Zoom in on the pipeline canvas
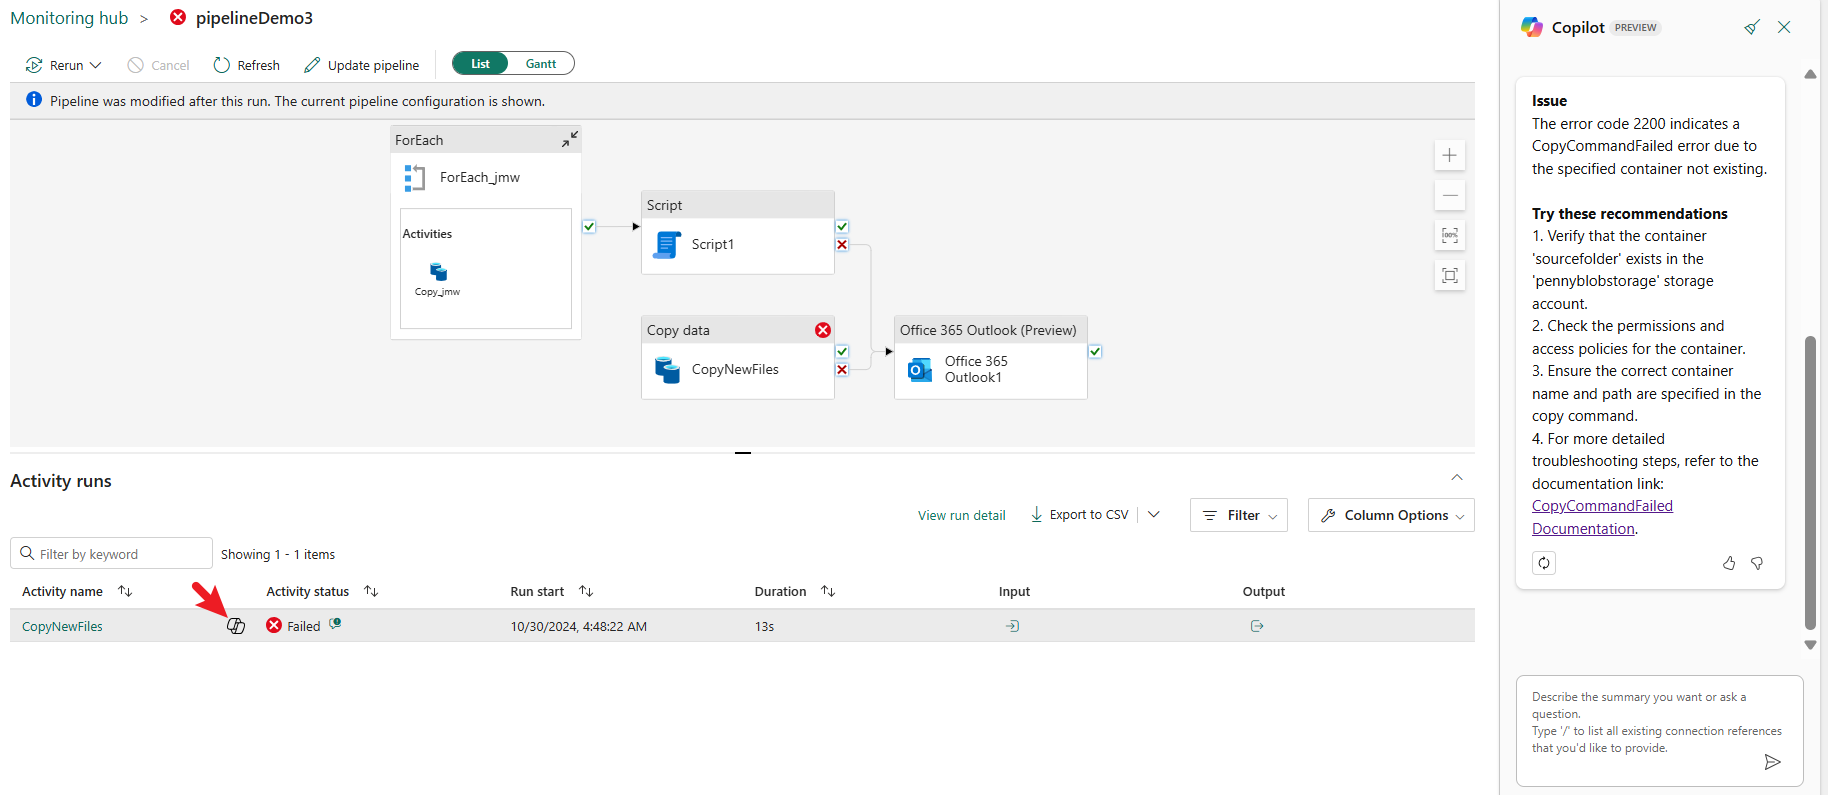The height and width of the screenshot is (795, 1828). point(1450,155)
